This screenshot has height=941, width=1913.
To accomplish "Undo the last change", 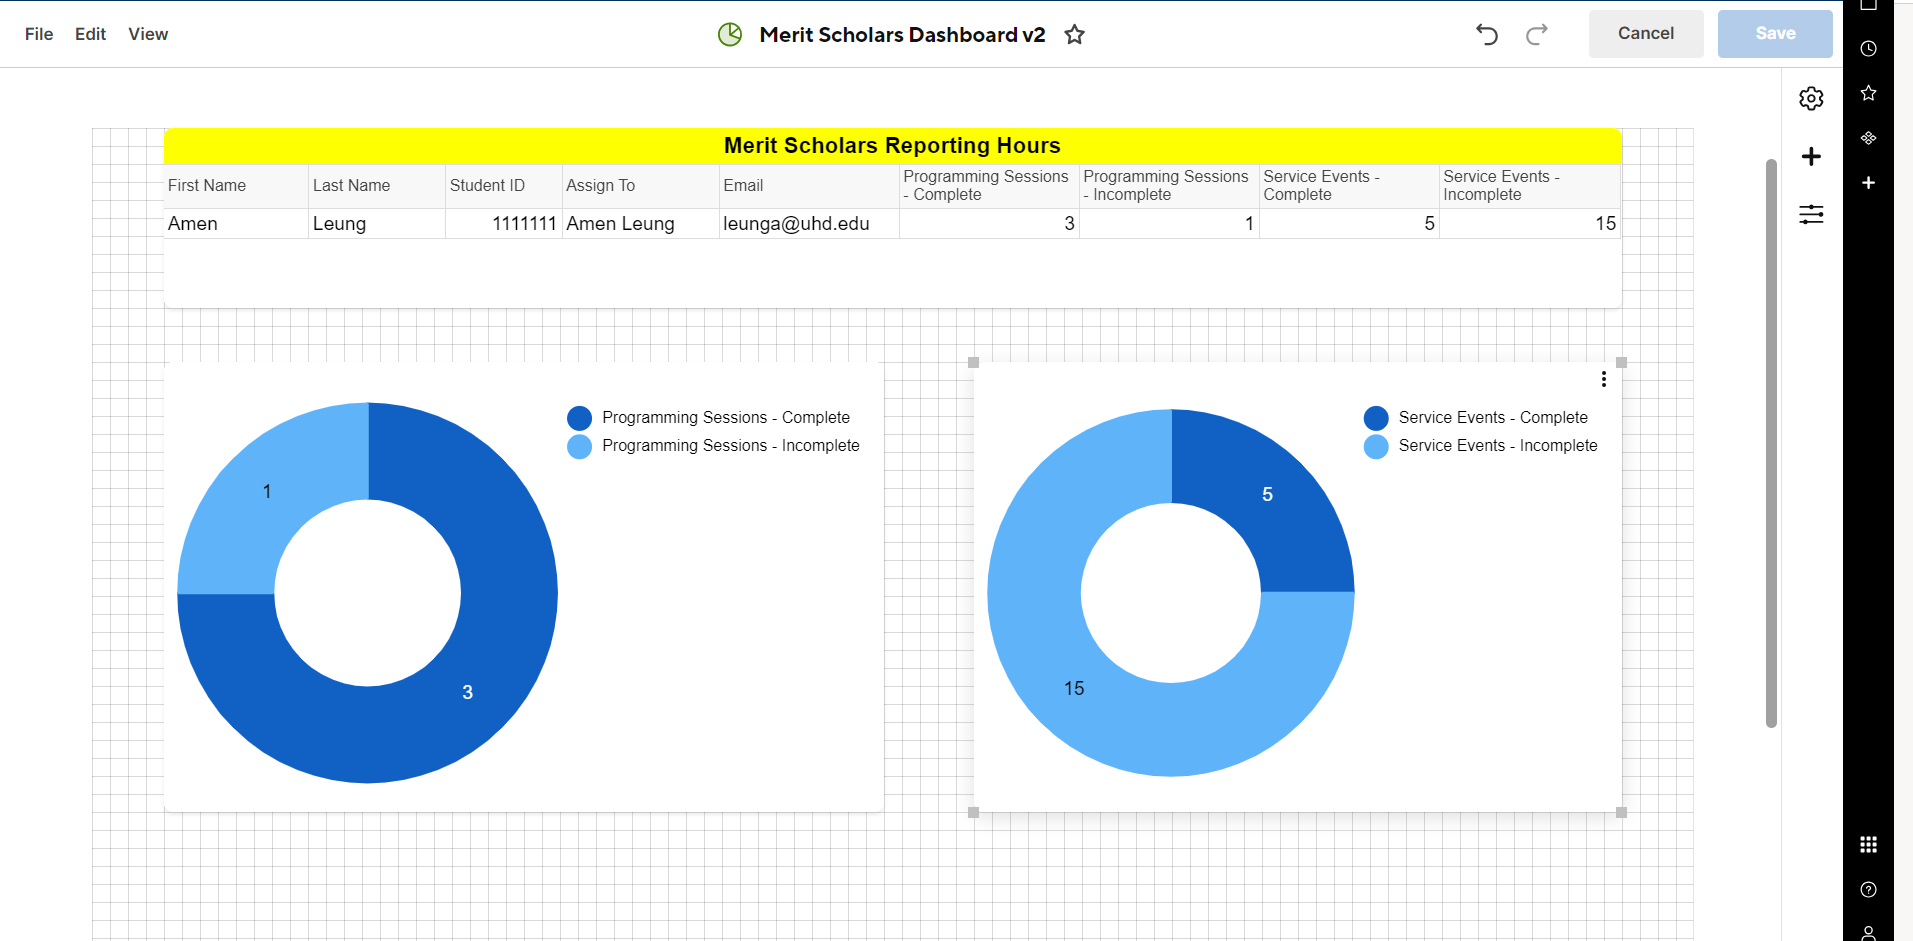I will click(x=1487, y=35).
